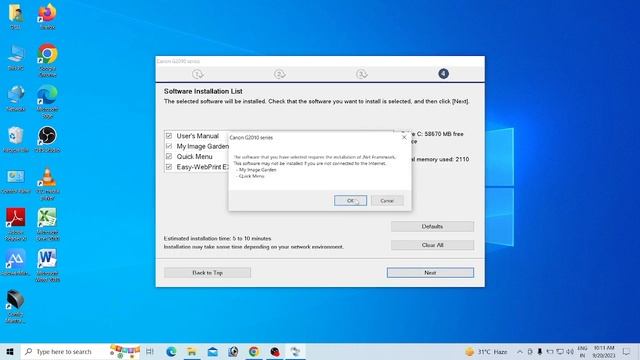Select the Firefox desktop icon
This screenshot has width=640, height=360.
click(47, 16)
